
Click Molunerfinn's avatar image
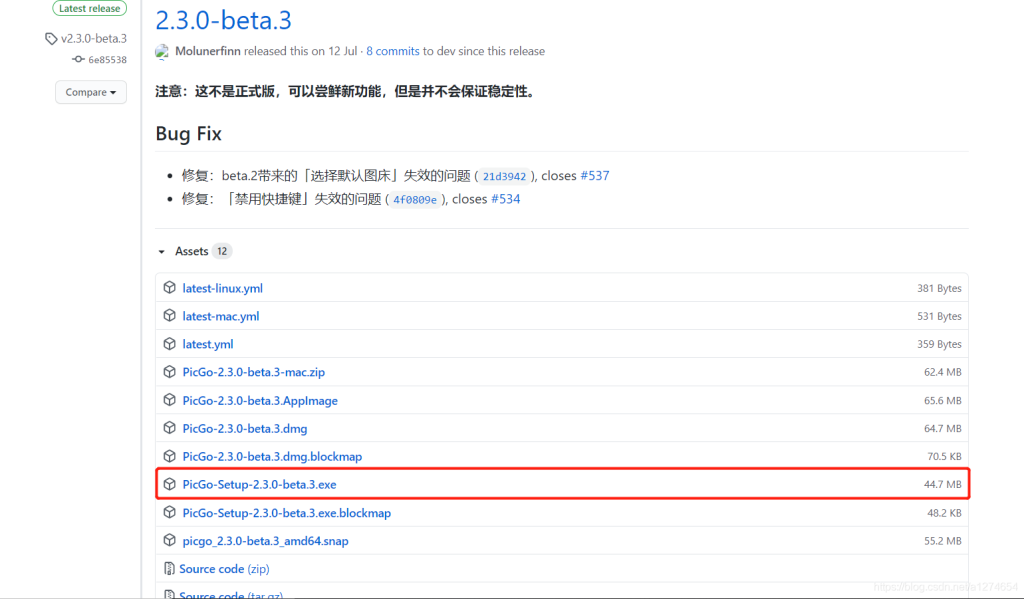(163, 51)
